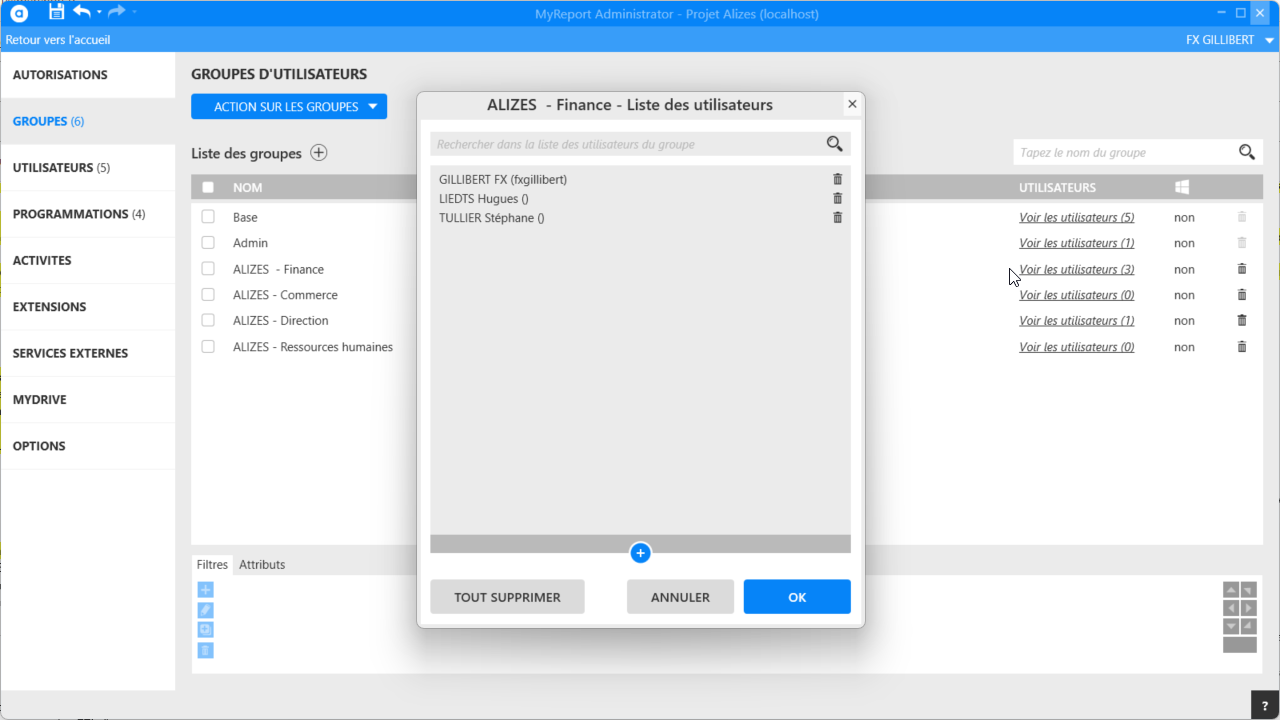The height and width of the screenshot is (720, 1280).
Task: Tick the Base group checkbox
Action: click(x=208, y=217)
